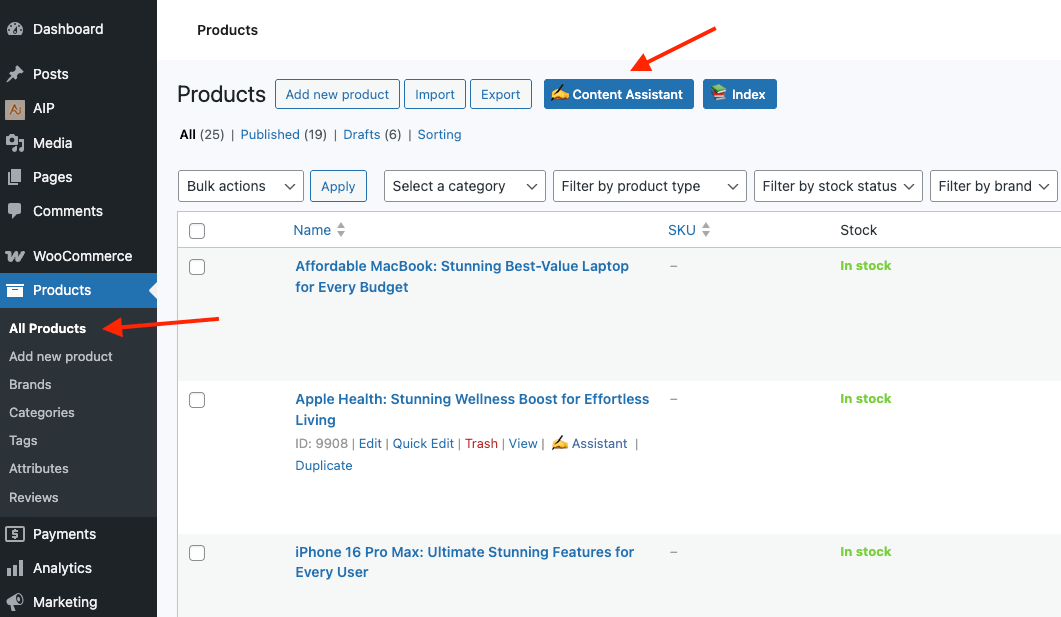Toggle the select-all products checkbox
The image size is (1061, 617).
[x=197, y=231]
